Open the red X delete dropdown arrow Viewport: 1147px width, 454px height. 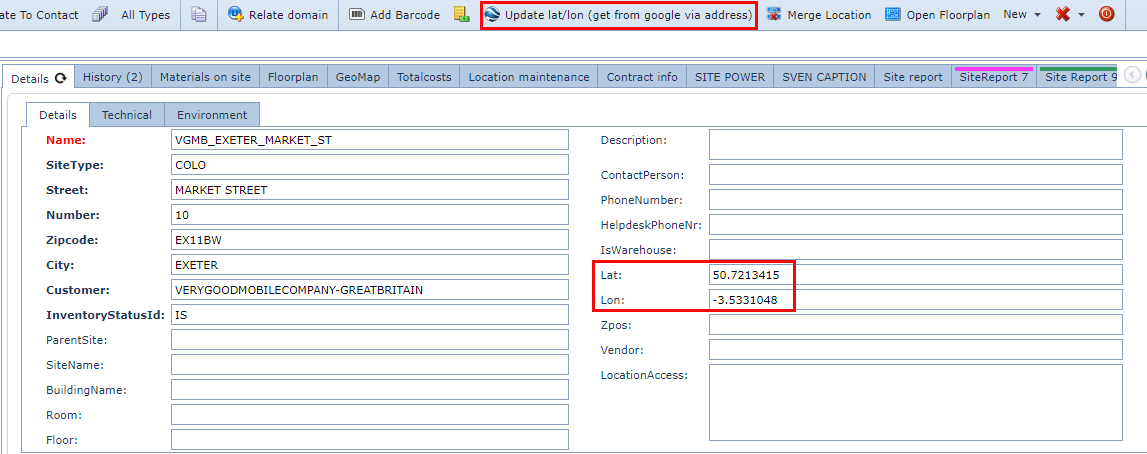[1081, 15]
